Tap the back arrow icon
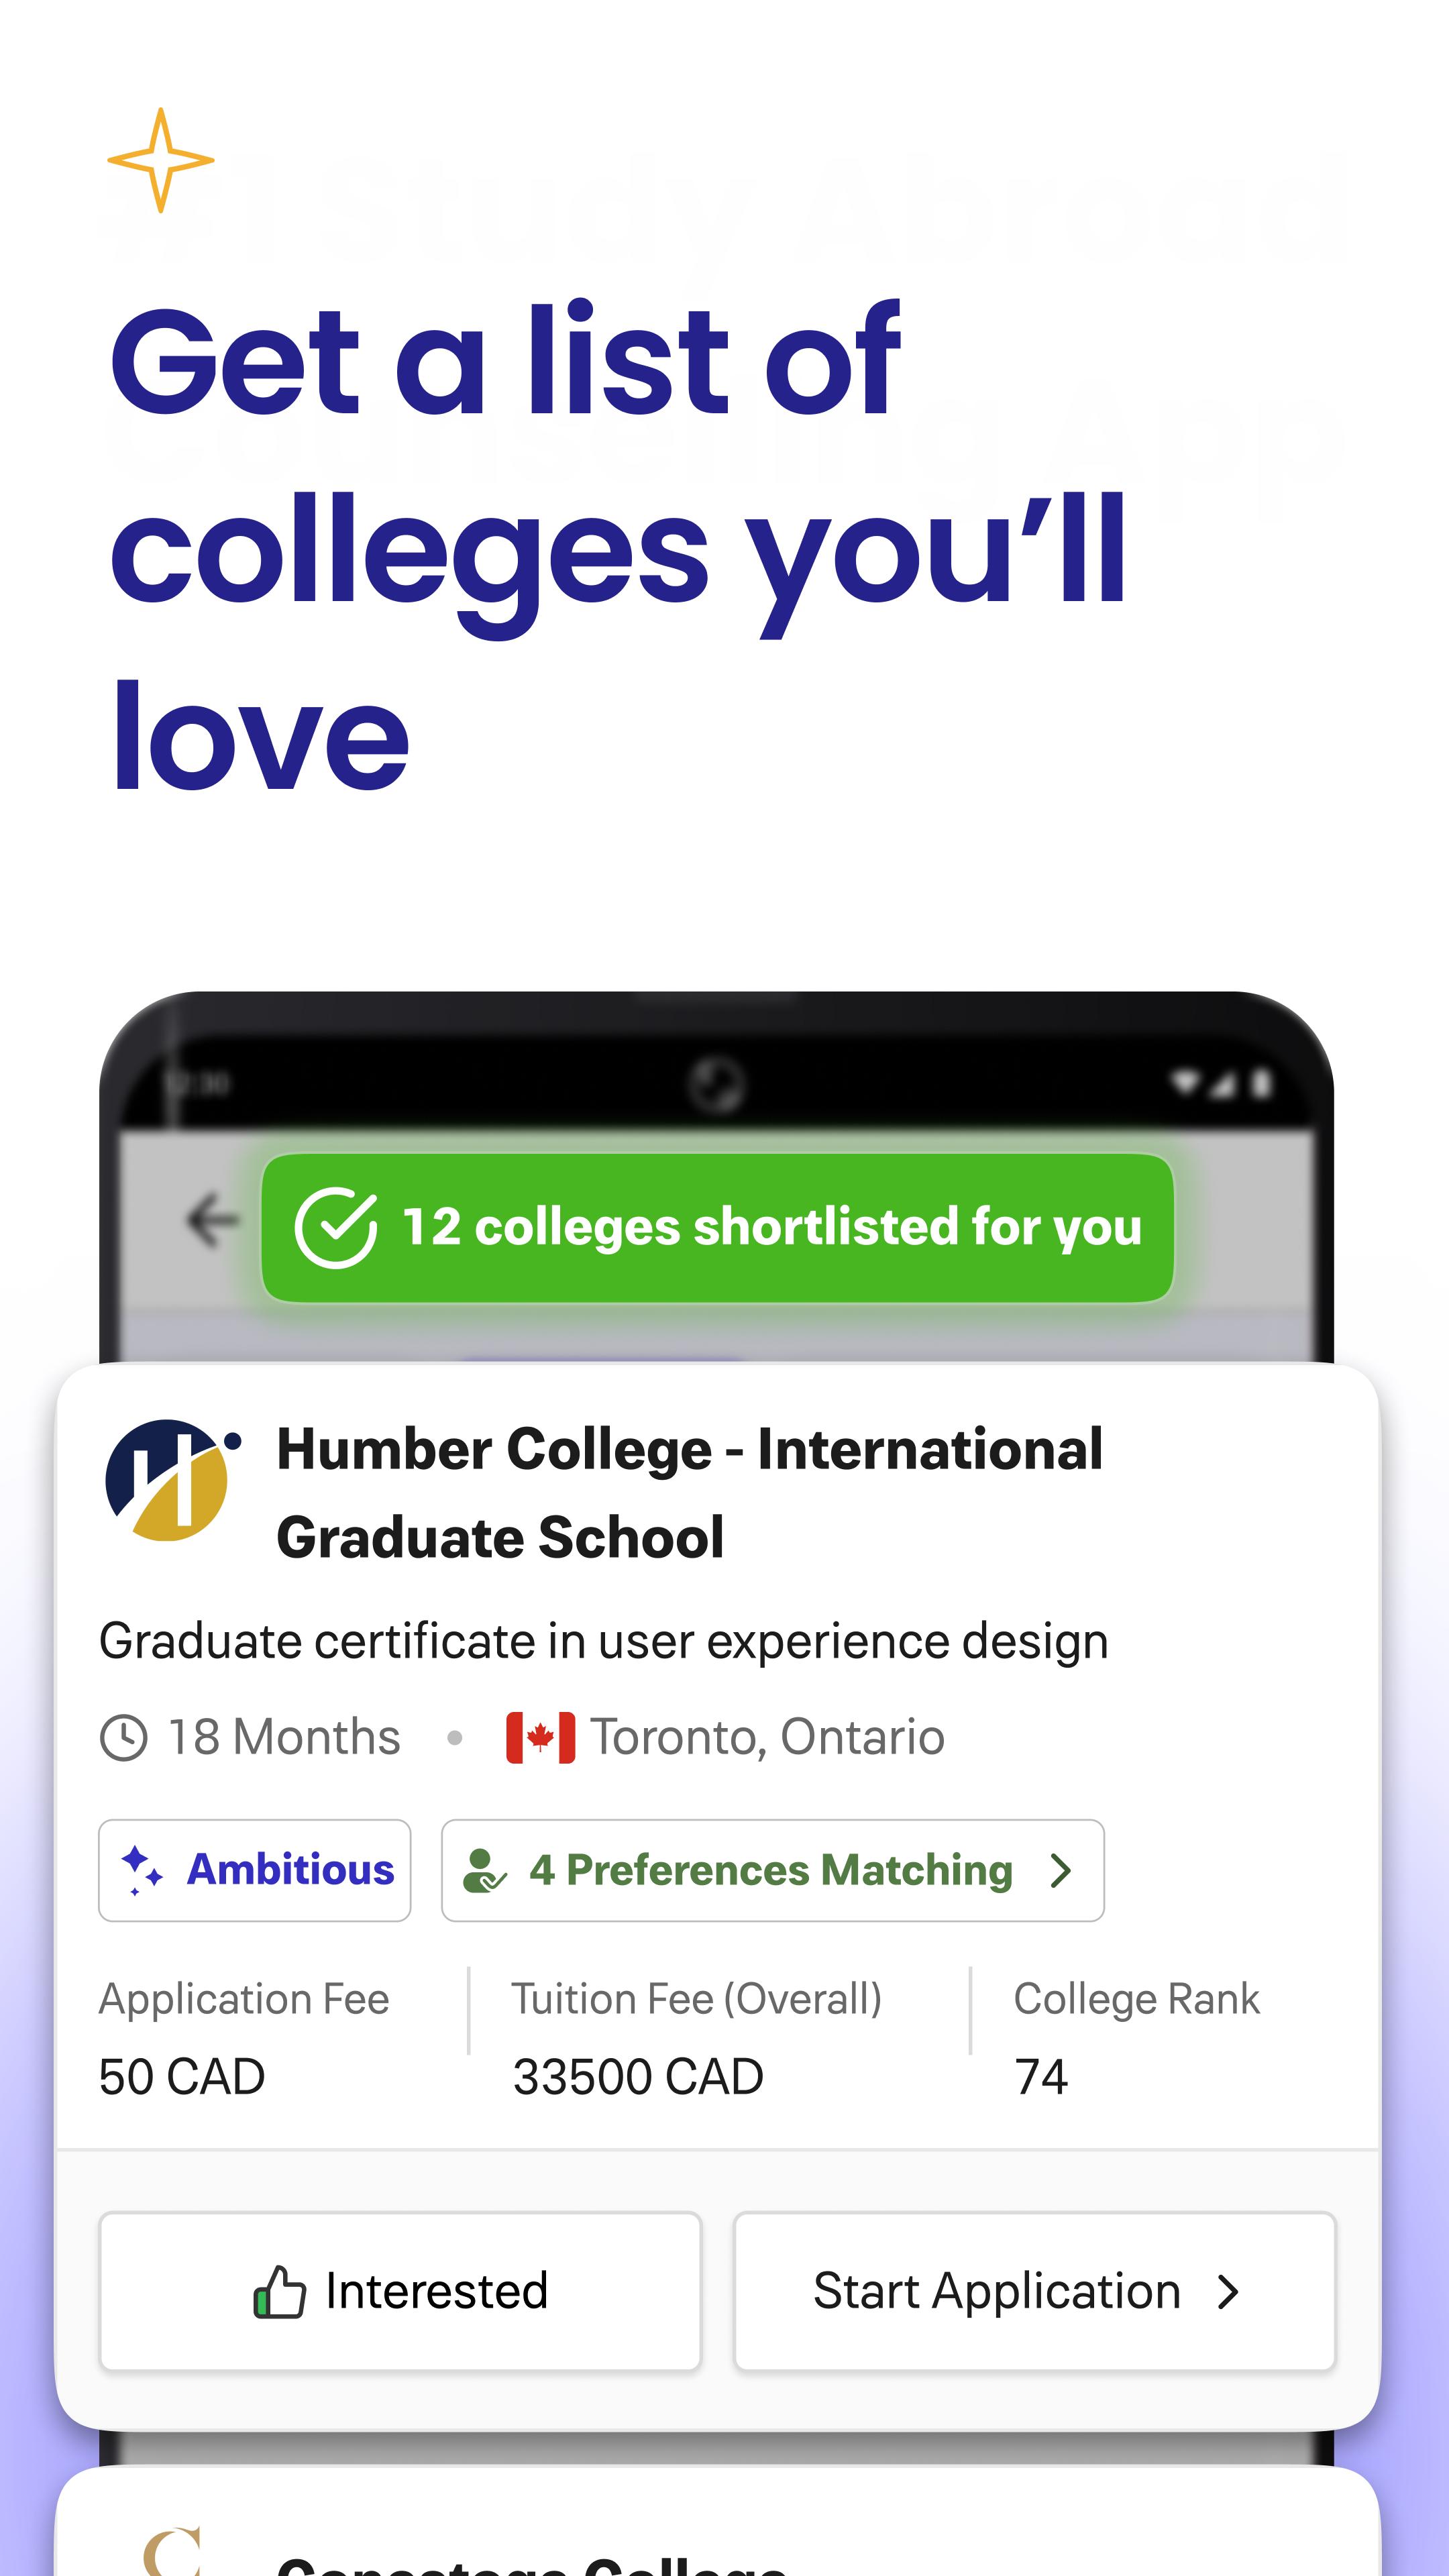The width and height of the screenshot is (1449, 2576). click(x=212, y=1220)
